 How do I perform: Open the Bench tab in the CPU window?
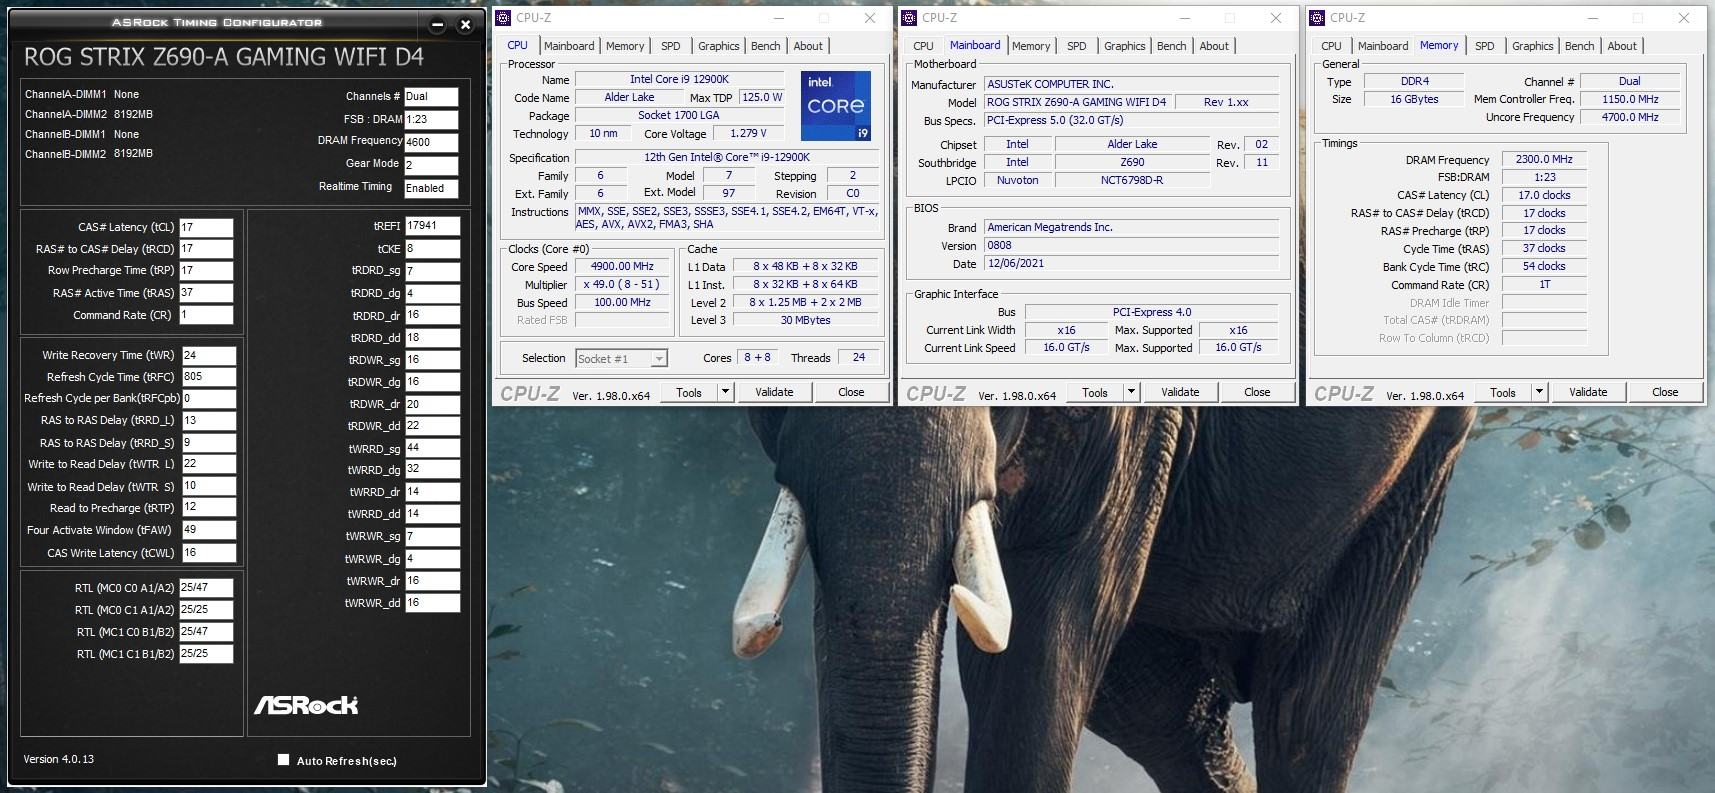766,46
